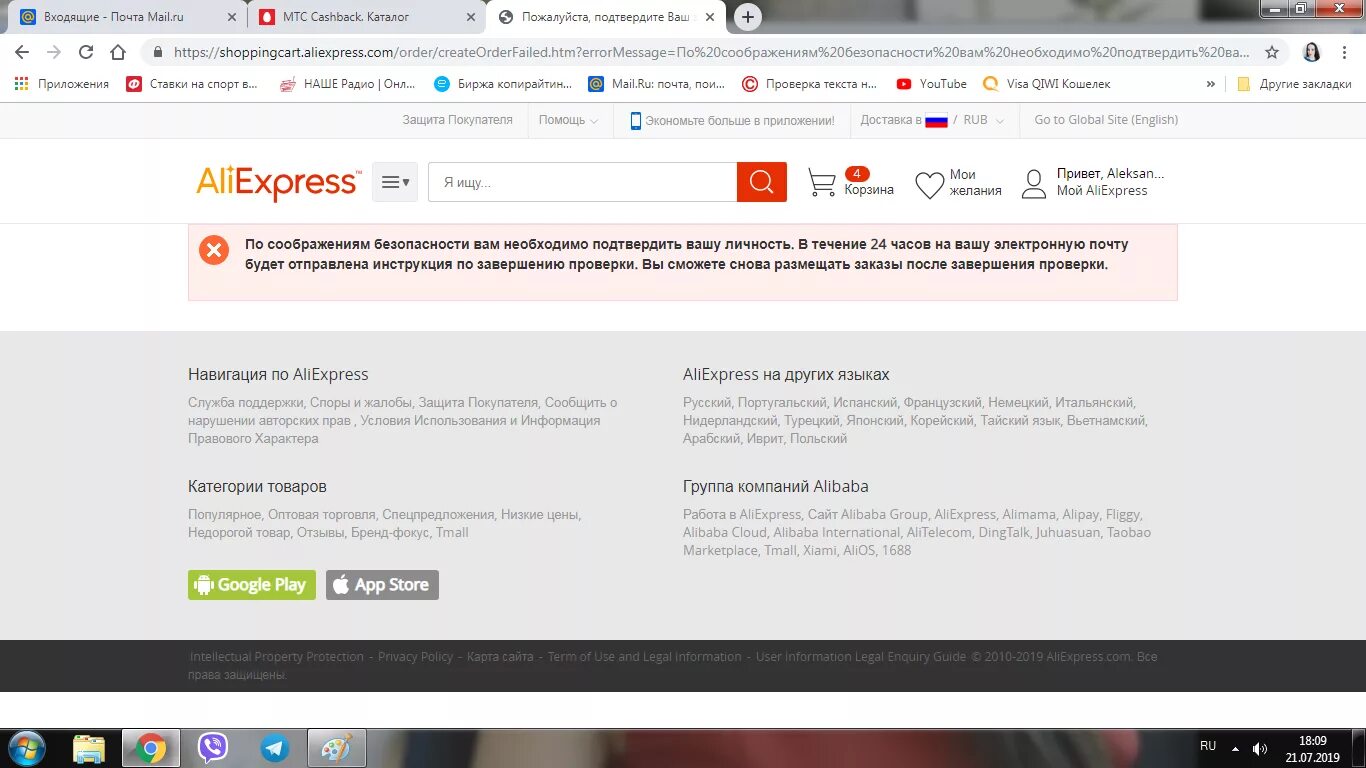Click Оптовая торговля footer link
This screenshot has width=1366, height=768.
click(321, 515)
